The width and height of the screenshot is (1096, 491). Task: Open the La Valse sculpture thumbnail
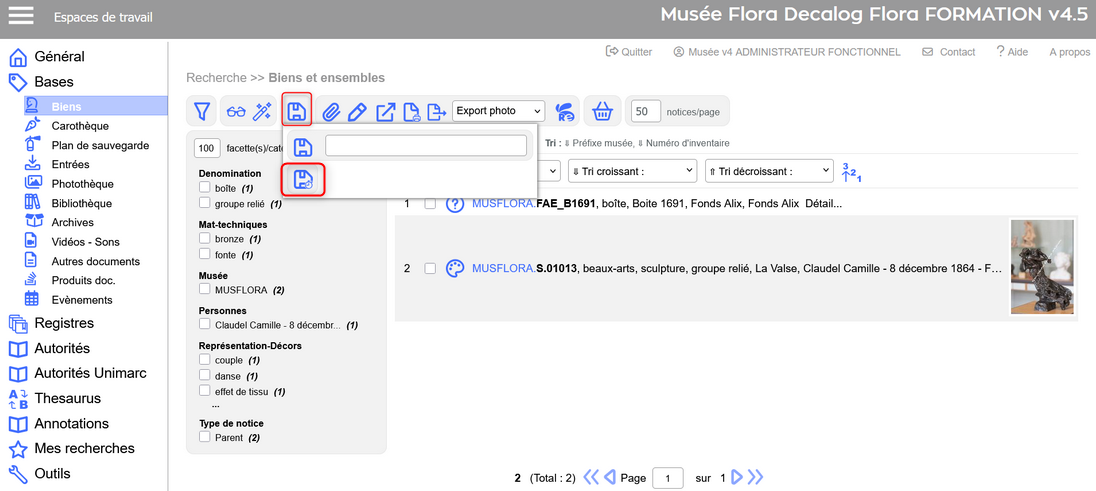pyautogui.click(x=1042, y=268)
